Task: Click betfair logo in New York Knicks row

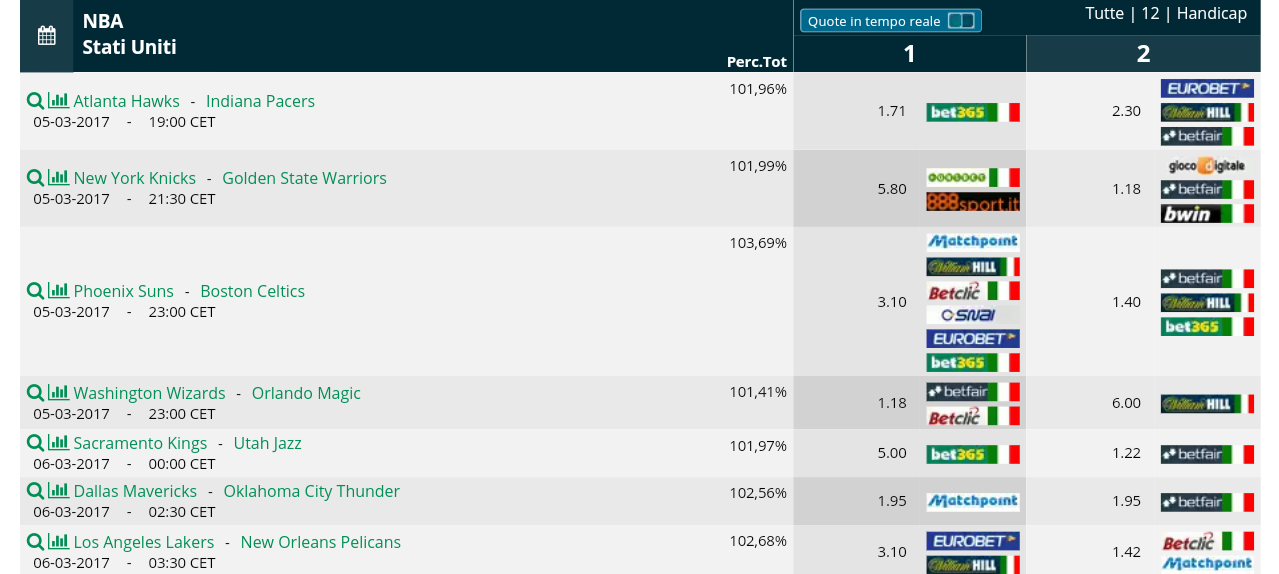Action: pos(1207,189)
